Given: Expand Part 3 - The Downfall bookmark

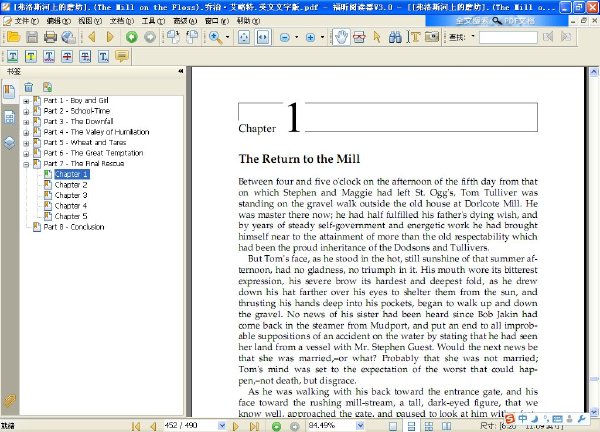Looking at the screenshot, I should [26, 122].
